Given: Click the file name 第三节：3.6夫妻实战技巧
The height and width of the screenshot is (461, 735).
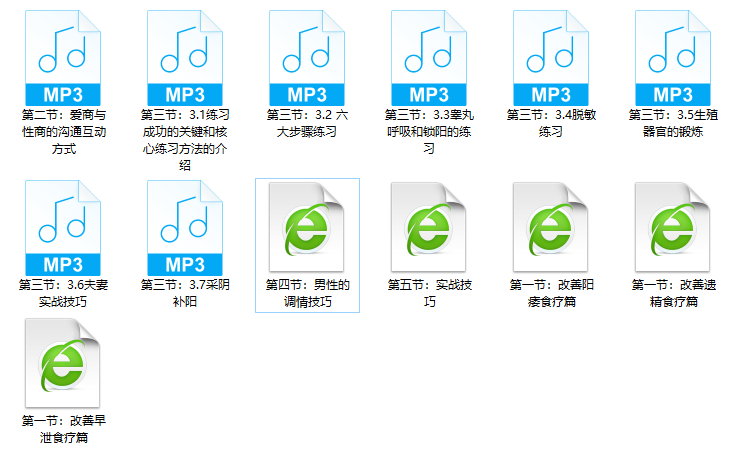Looking at the screenshot, I should pos(63,293).
